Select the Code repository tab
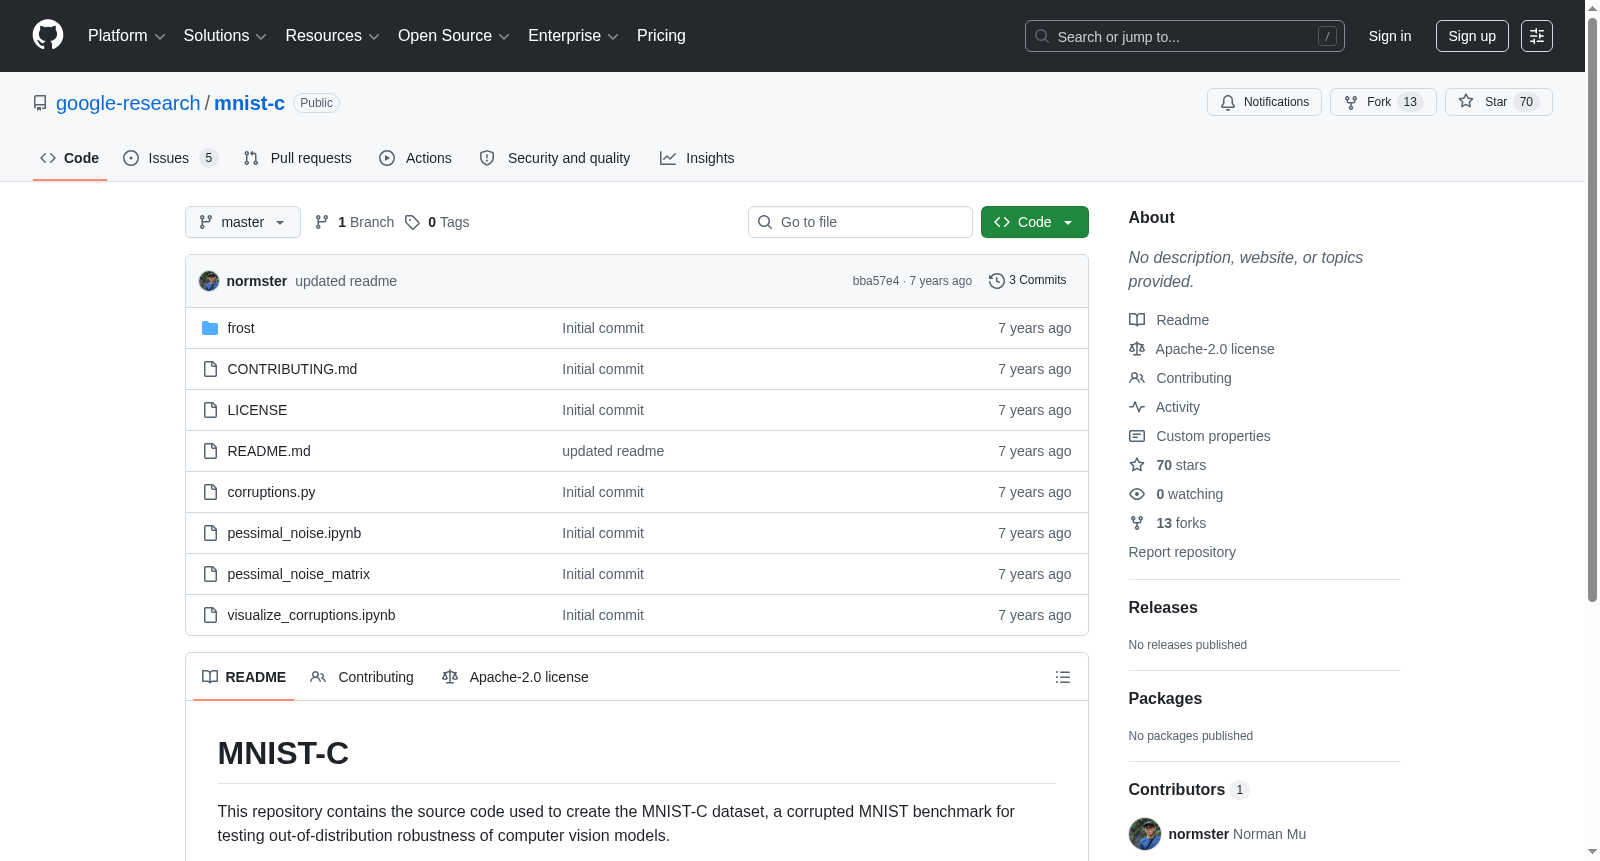 [x=70, y=158]
